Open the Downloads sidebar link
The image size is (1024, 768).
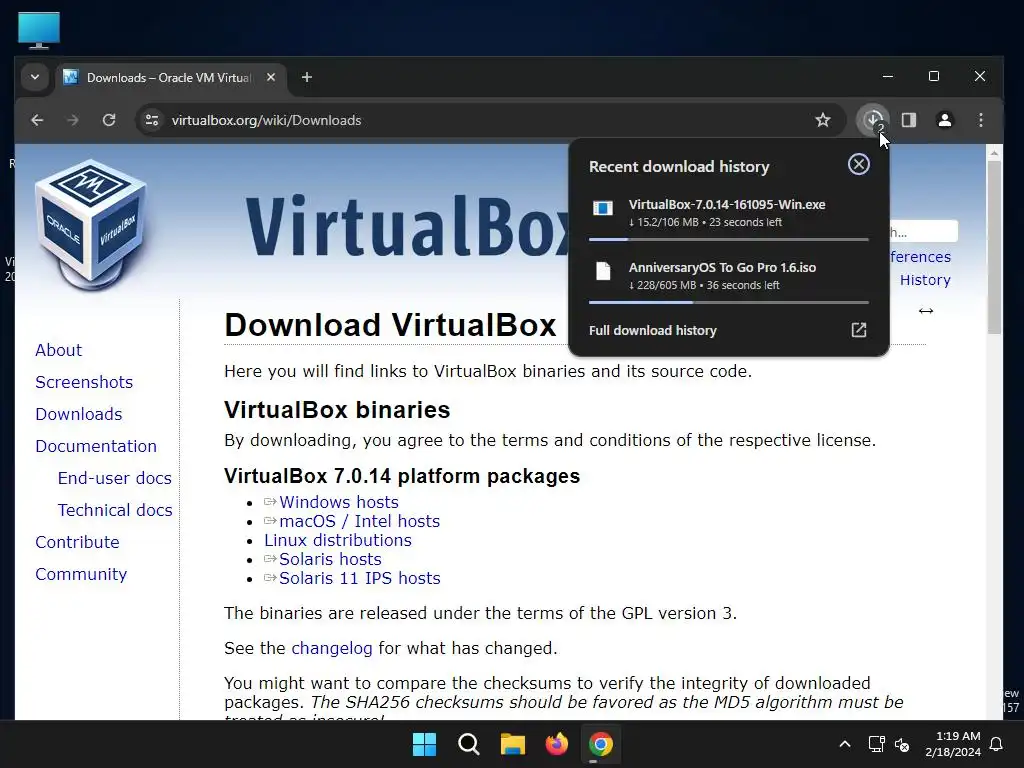tap(79, 414)
